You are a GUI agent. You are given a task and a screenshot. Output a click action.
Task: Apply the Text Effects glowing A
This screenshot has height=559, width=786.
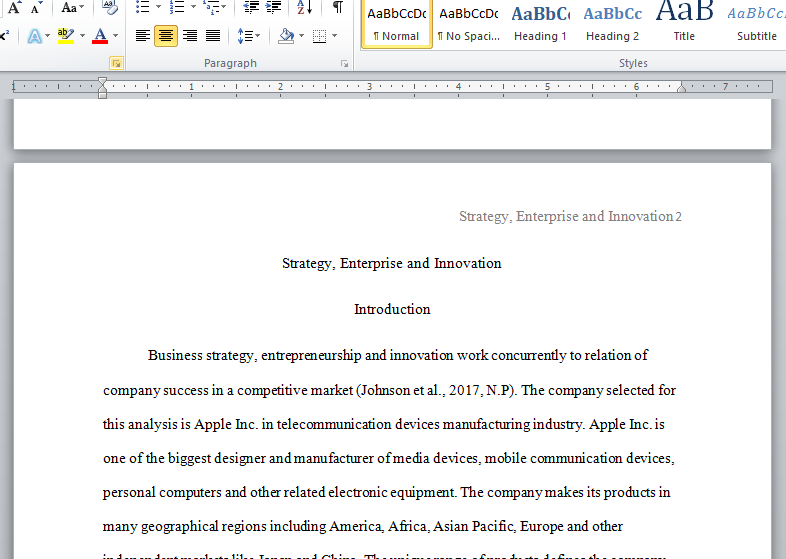coord(35,36)
